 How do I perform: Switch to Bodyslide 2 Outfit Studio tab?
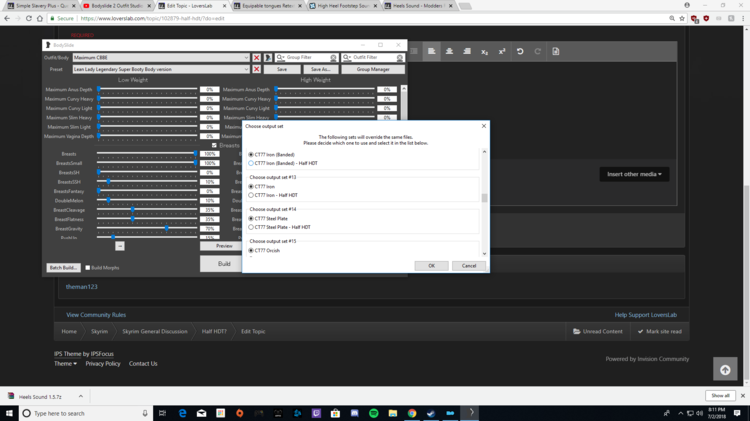click(x=116, y=6)
